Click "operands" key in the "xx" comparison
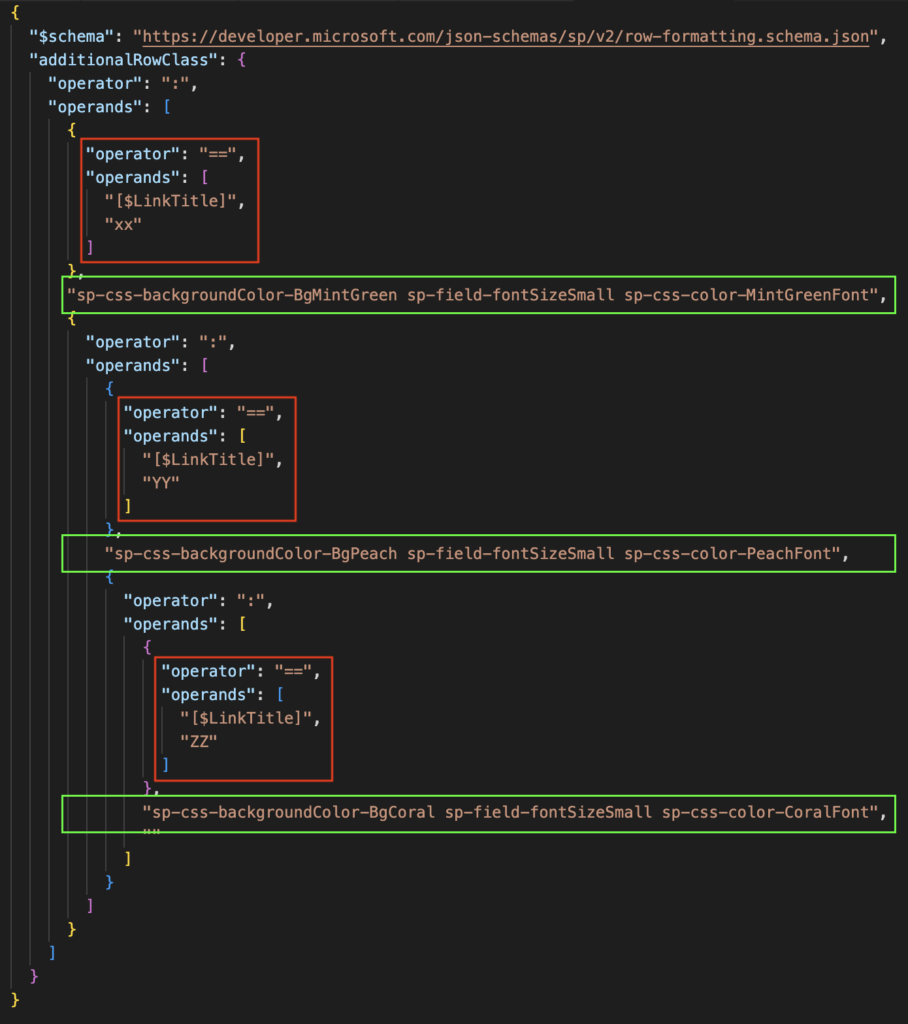The image size is (908, 1024). tap(133, 178)
